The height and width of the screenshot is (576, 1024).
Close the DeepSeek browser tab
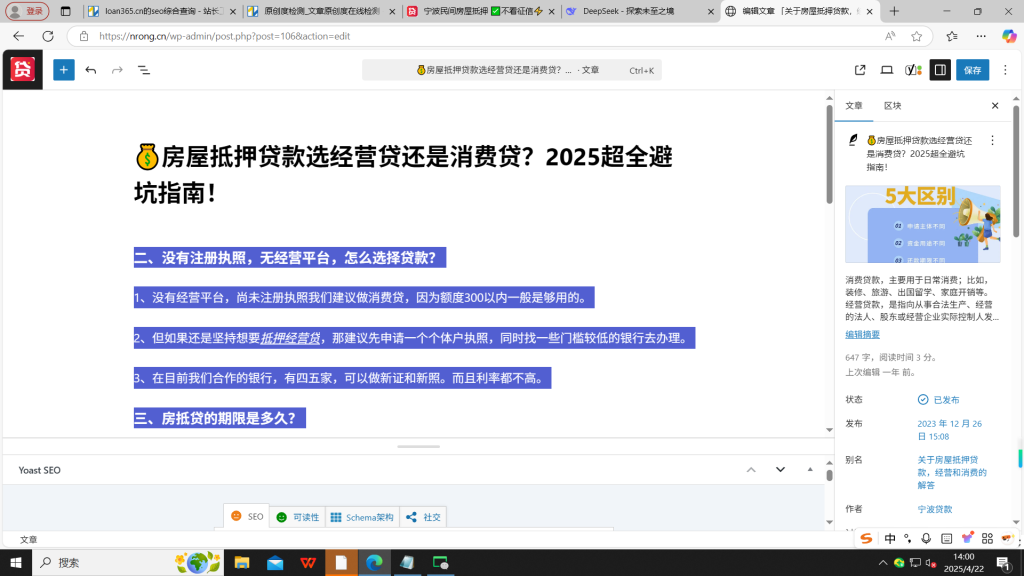pyautogui.click(x=711, y=12)
